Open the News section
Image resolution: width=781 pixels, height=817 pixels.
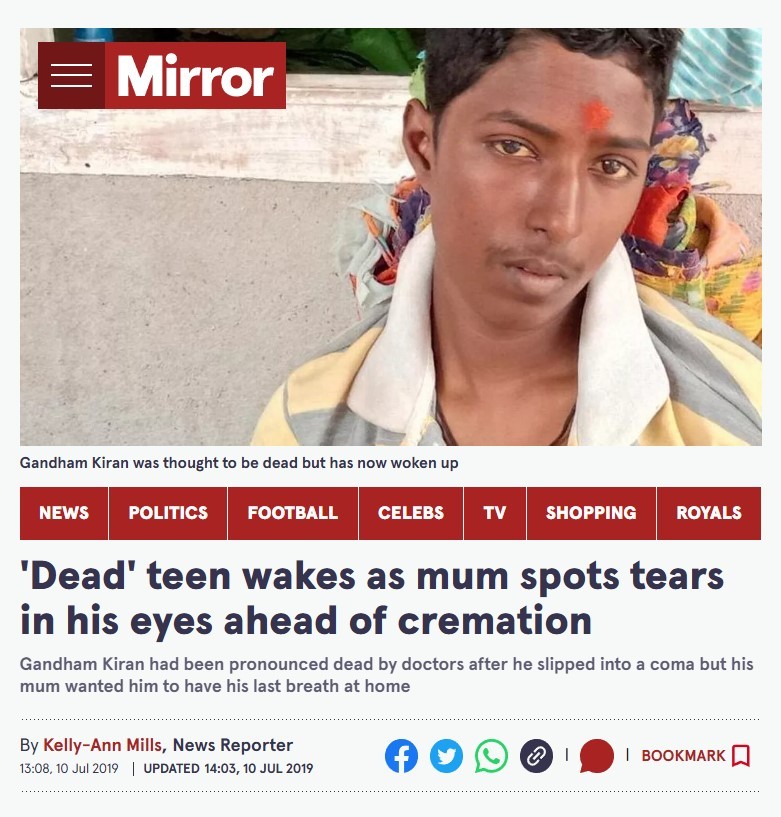64,513
